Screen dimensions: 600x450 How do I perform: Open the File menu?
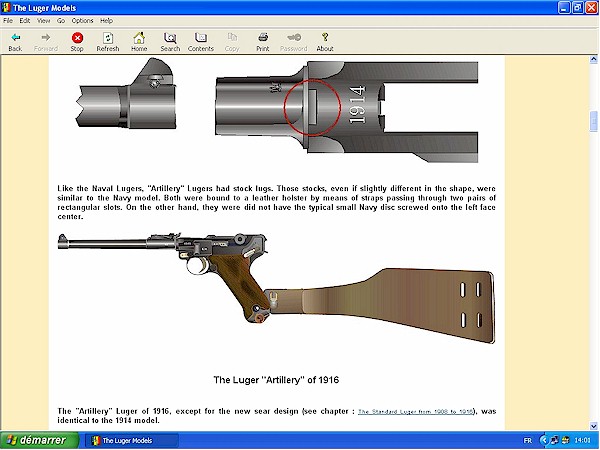(x=8, y=21)
